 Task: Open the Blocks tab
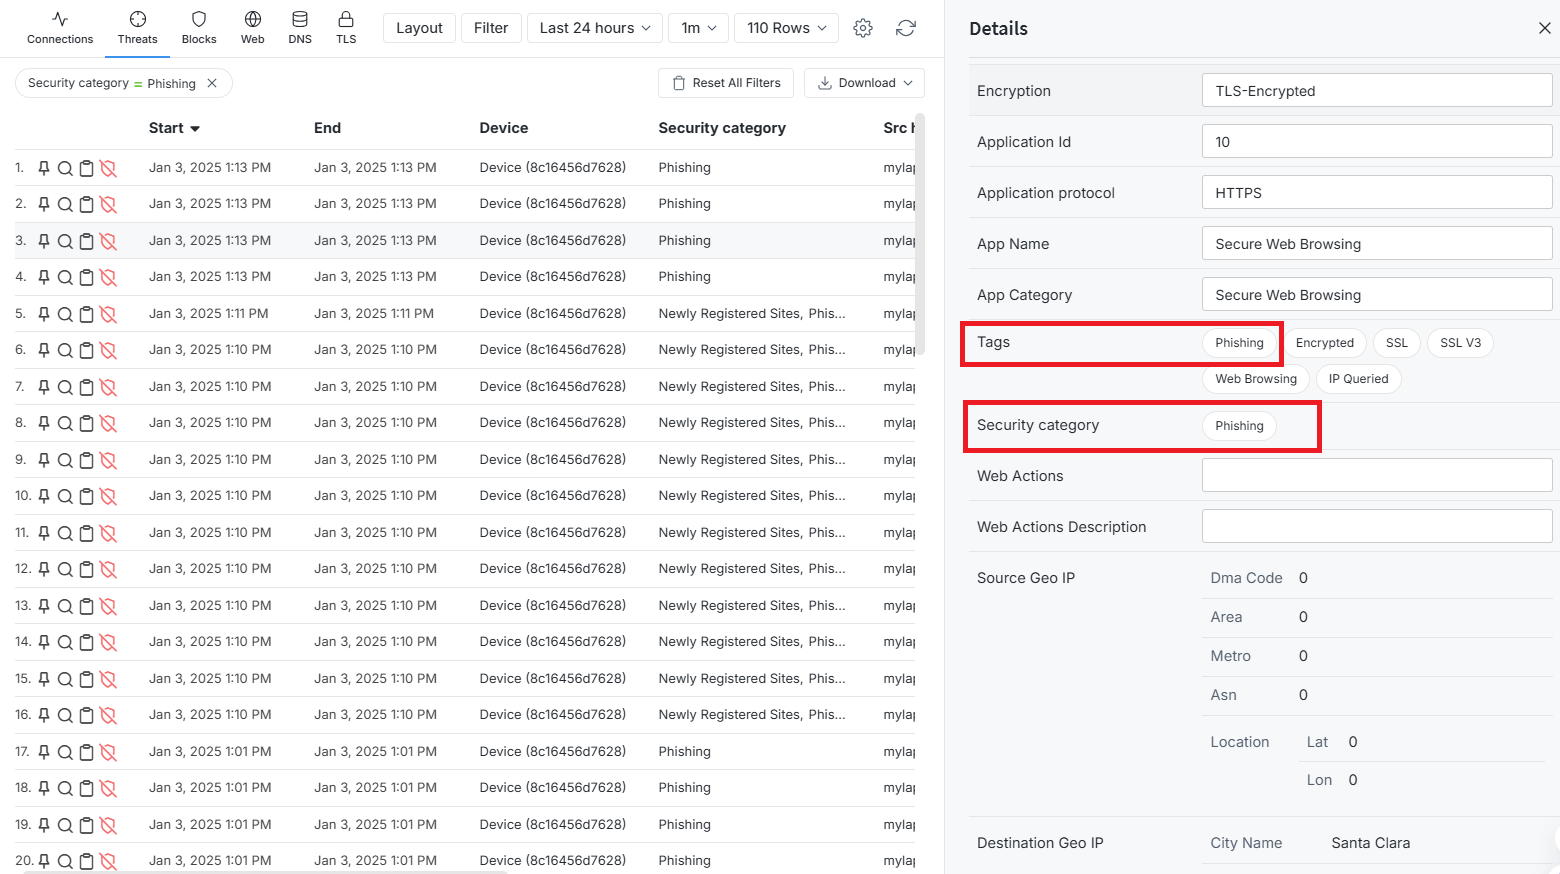pos(199,28)
